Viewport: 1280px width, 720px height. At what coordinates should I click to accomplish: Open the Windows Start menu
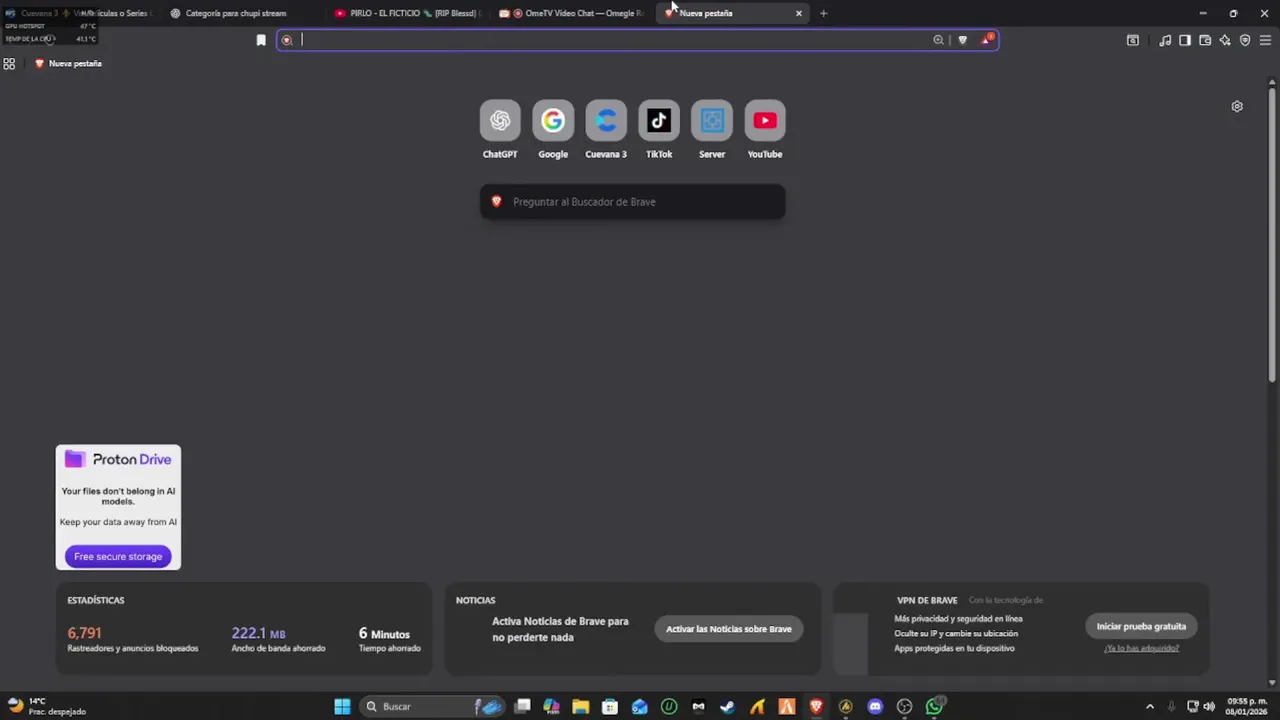342,706
